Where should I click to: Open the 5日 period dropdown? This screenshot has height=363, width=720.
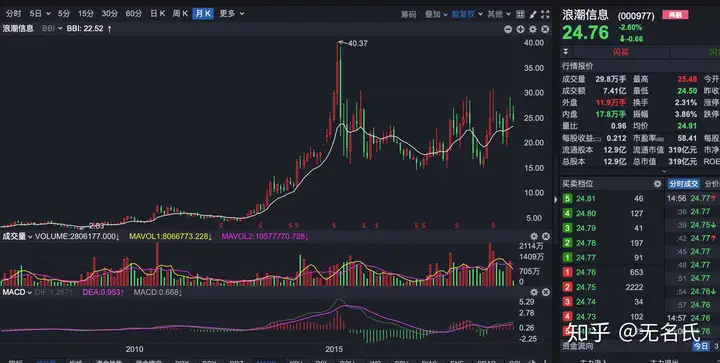tap(40, 14)
